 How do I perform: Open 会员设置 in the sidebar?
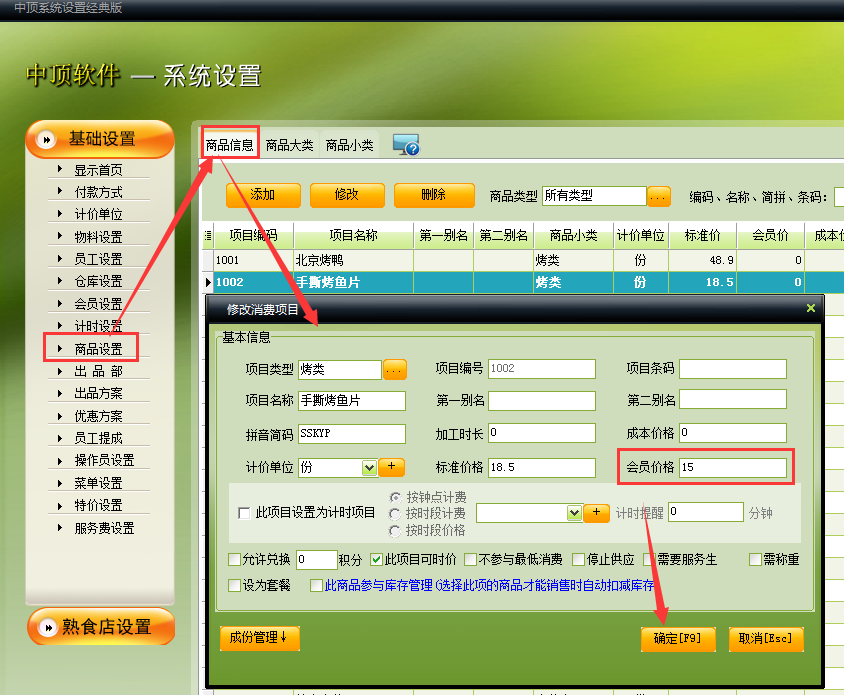[98, 304]
